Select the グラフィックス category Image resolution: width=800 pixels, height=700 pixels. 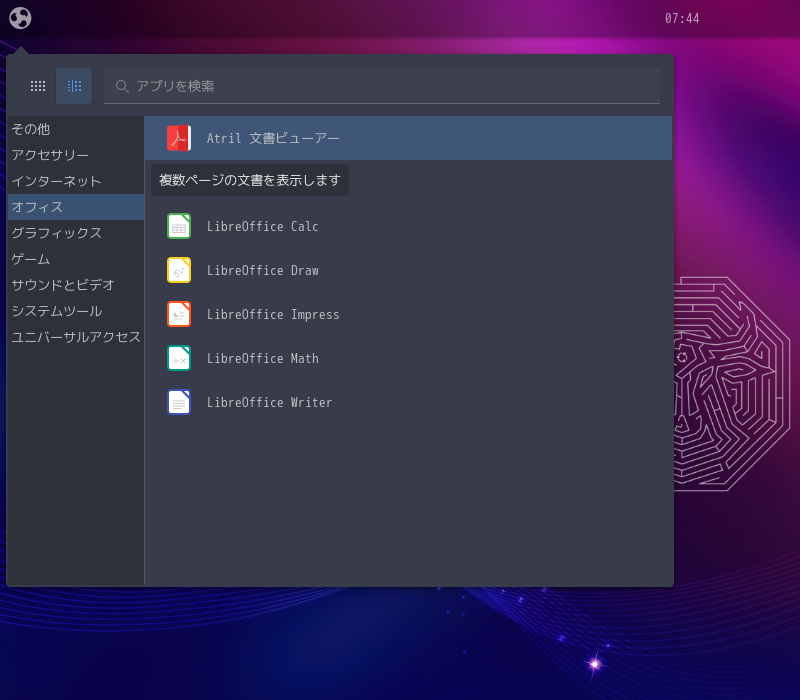(x=76, y=233)
